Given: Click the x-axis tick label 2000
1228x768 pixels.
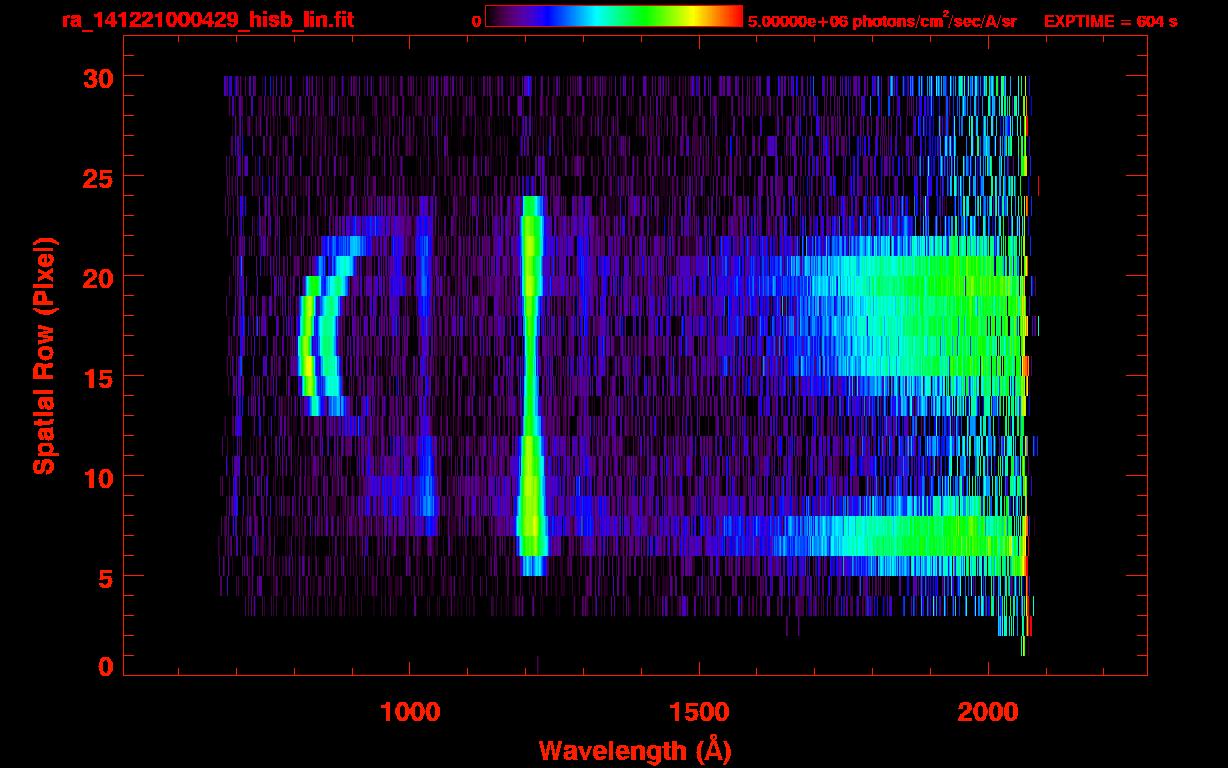Looking at the screenshot, I should coord(988,711).
